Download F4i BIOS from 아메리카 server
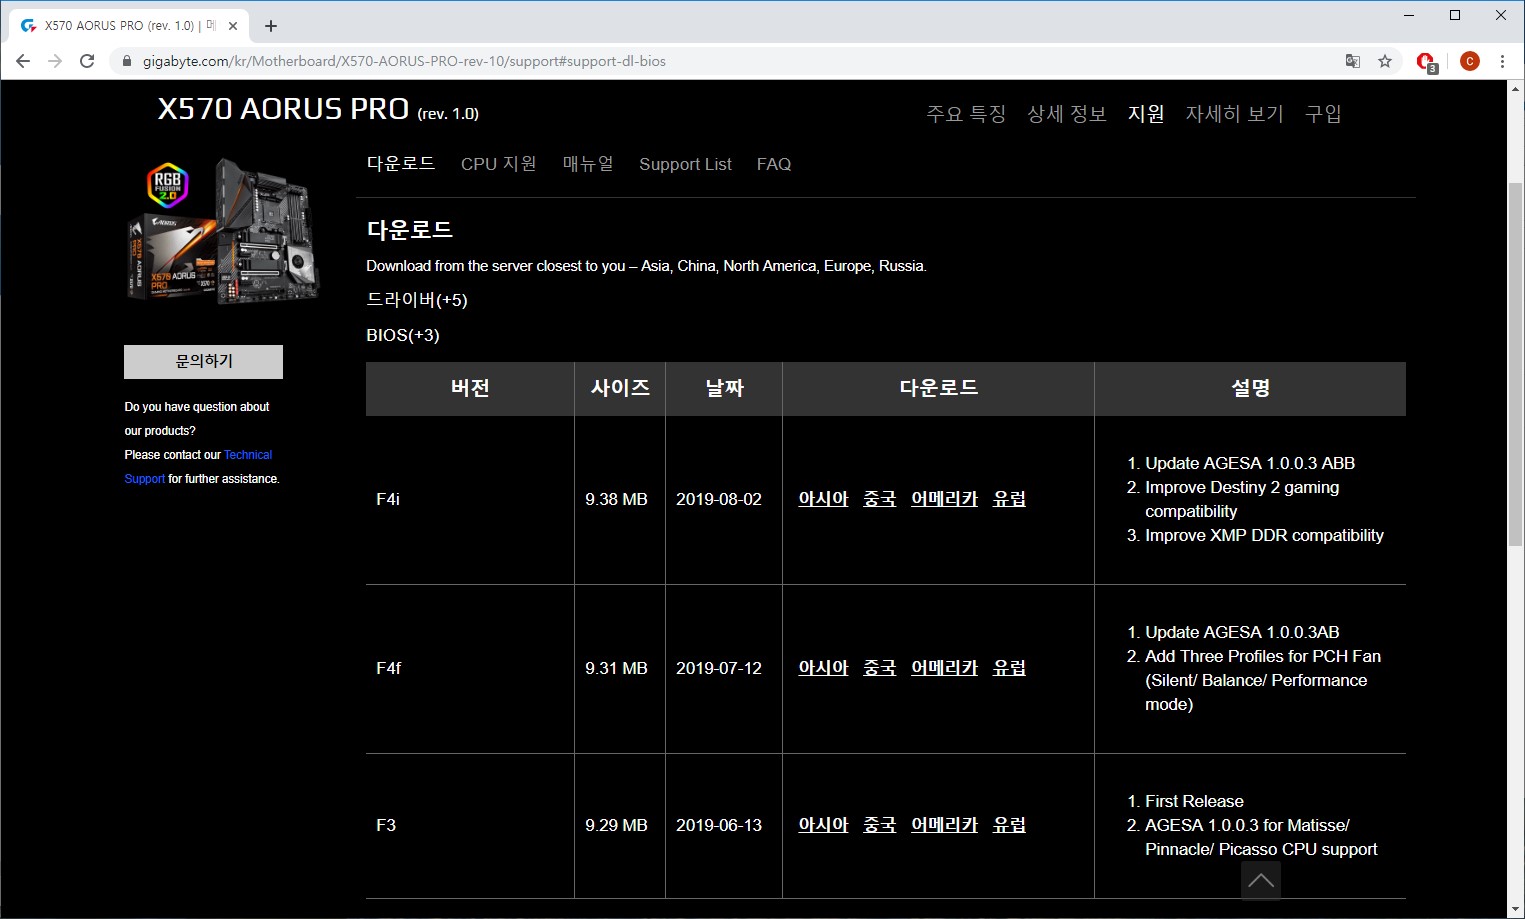Image resolution: width=1525 pixels, height=919 pixels. point(944,499)
